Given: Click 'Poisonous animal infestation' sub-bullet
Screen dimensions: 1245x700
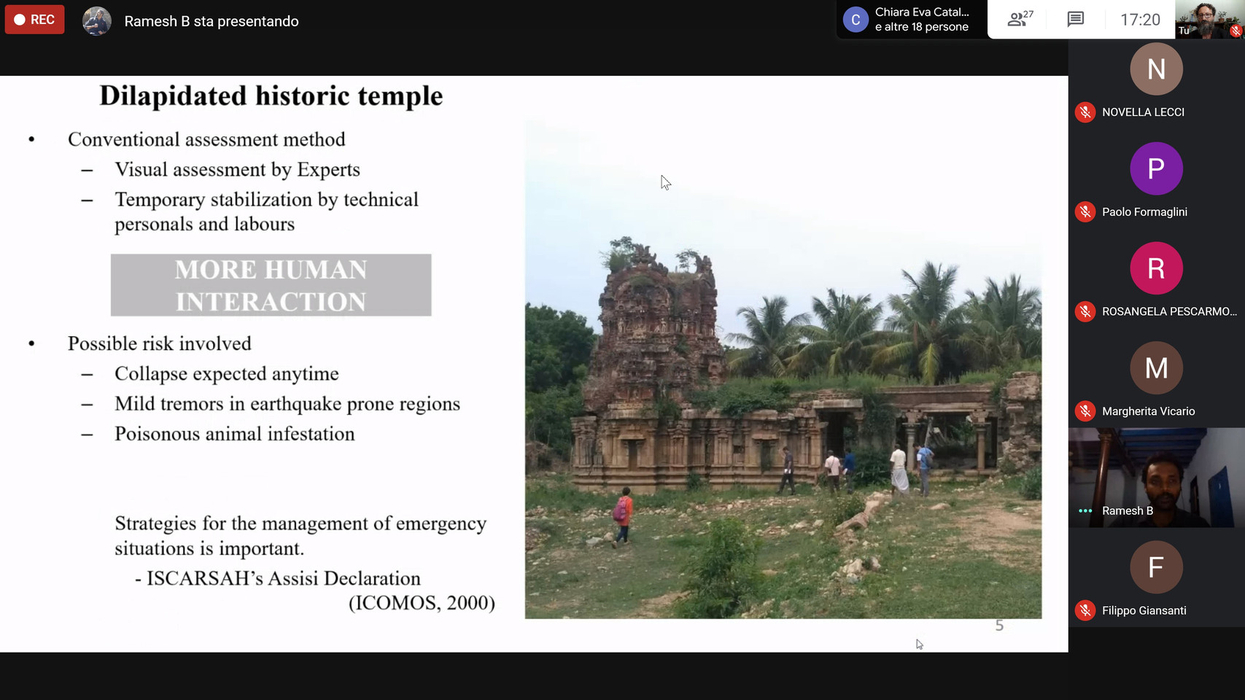Looking at the screenshot, I should 235,434.
